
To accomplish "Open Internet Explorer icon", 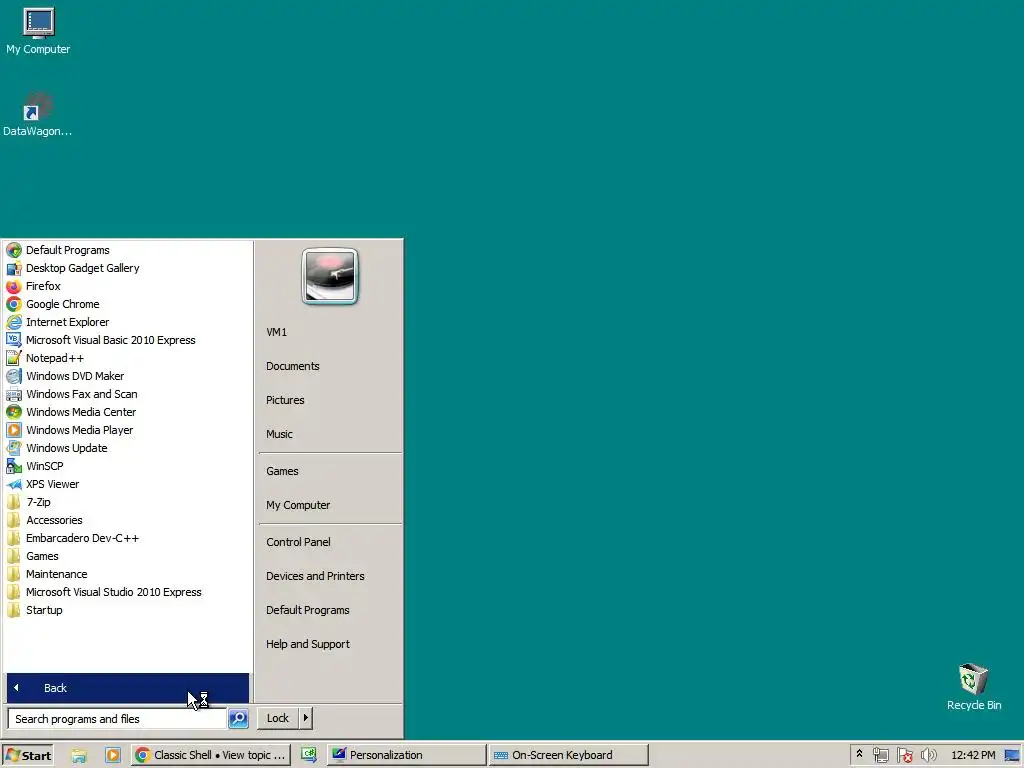I will [14, 322].
